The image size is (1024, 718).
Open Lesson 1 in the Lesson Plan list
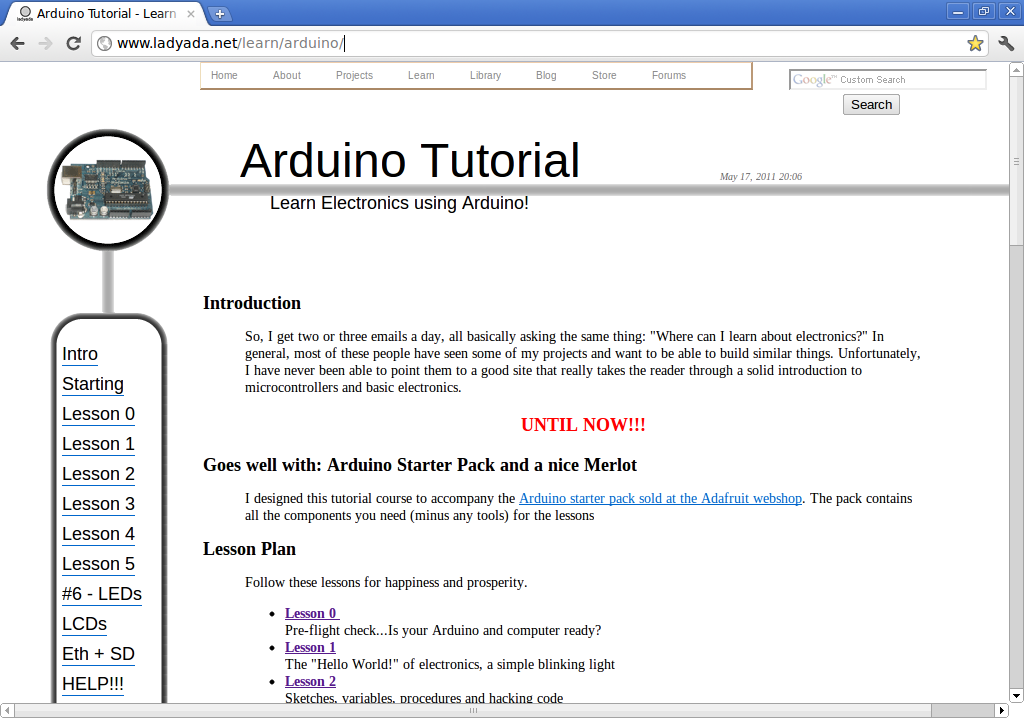coord(310,647)
